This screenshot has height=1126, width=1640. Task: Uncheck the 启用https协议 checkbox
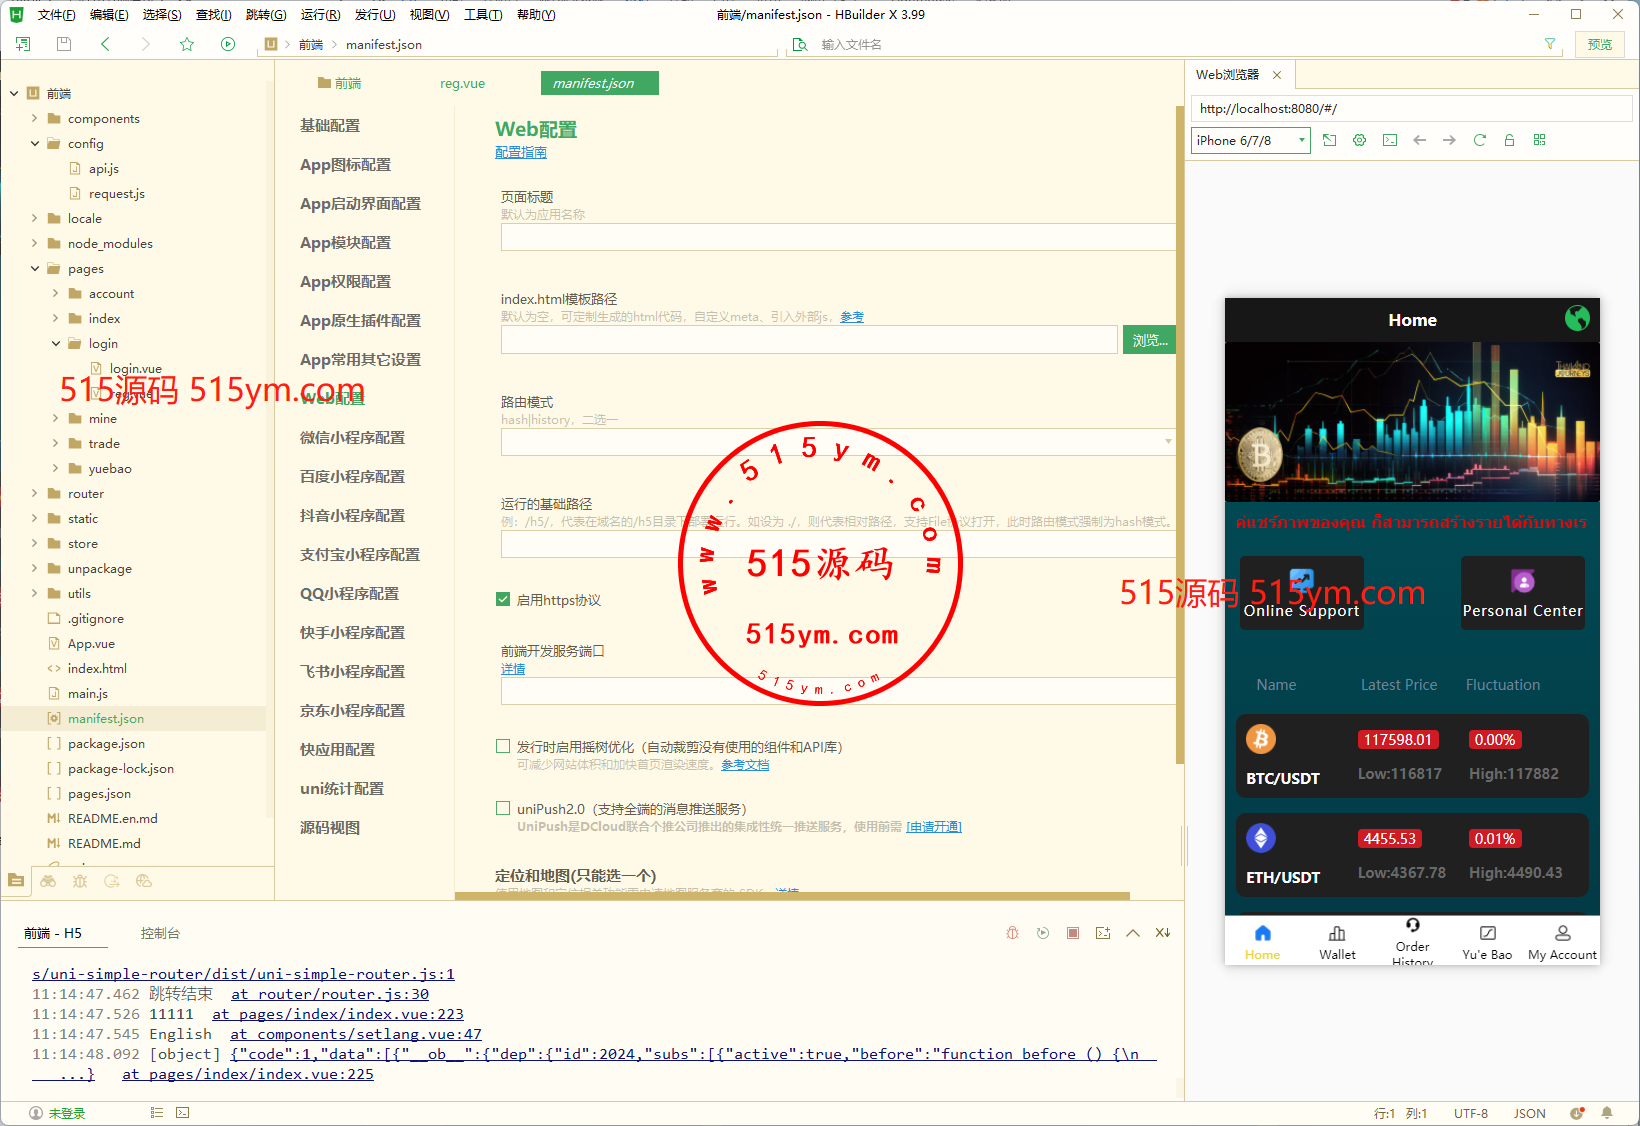(x=503, y=599)
